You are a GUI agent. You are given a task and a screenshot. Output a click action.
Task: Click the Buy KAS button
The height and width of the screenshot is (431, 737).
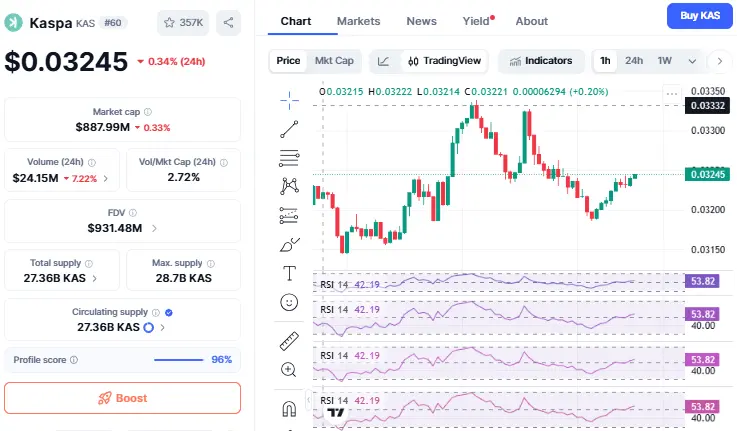coord(700,16)
